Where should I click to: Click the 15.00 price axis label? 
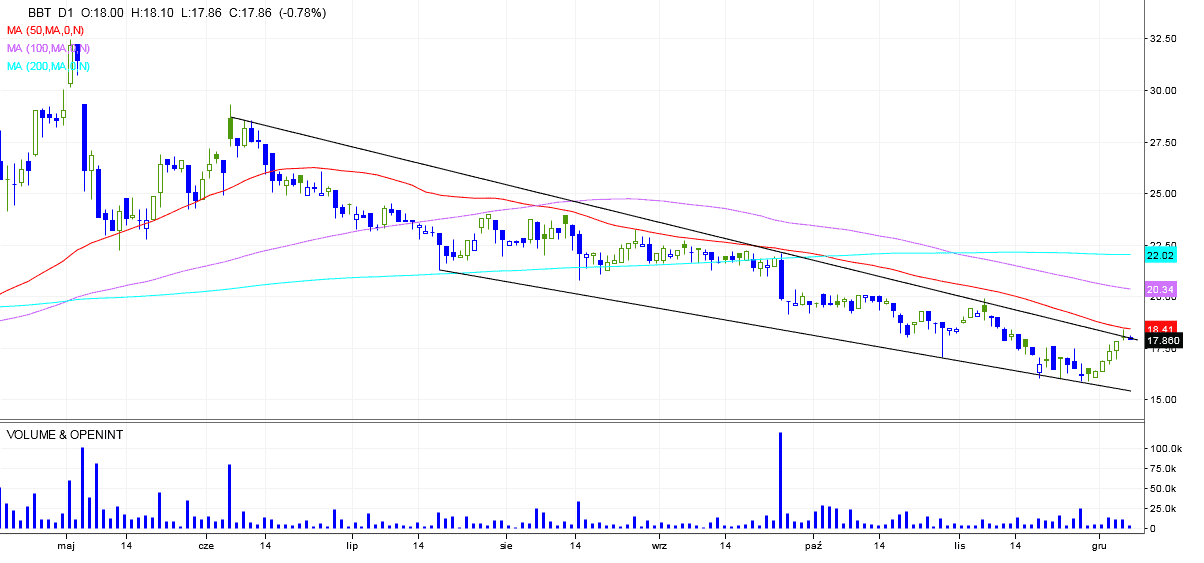pyautogui.click(x=1163, y=399)
